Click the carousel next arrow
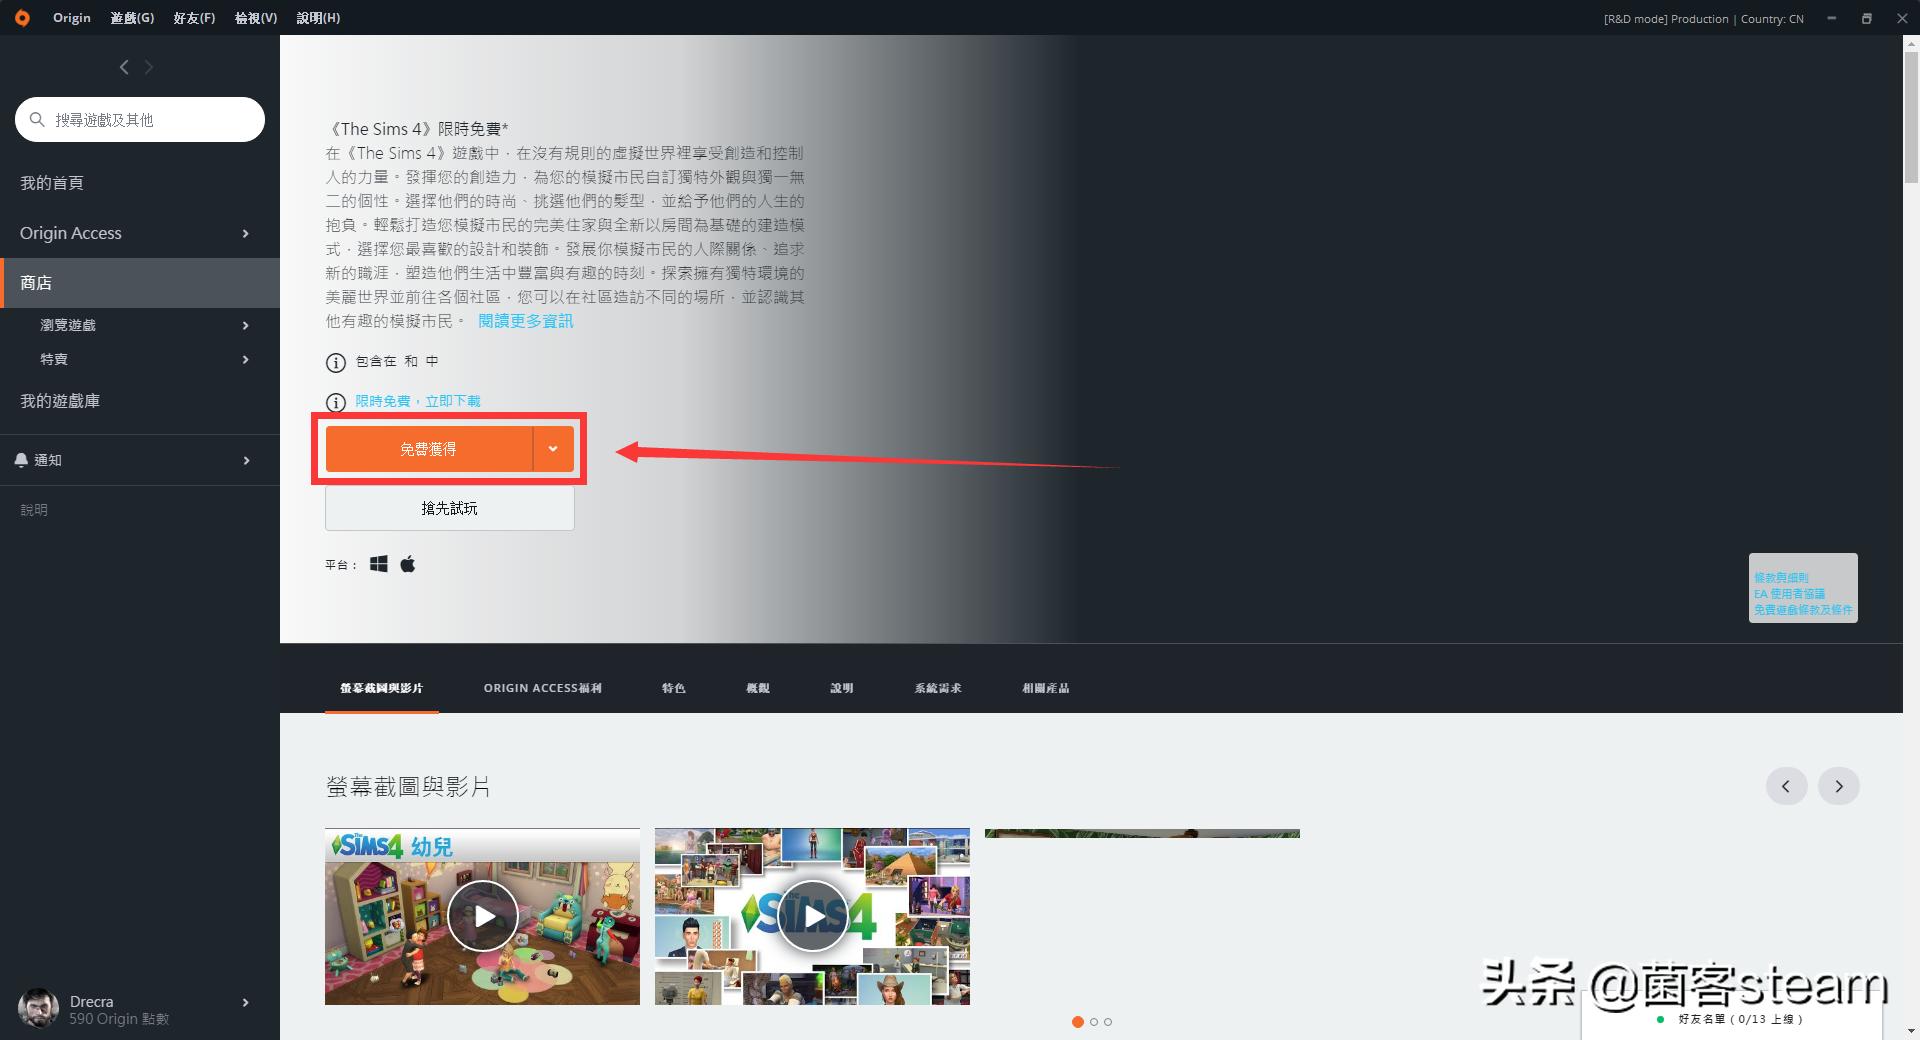The width and height of the screenshot is (1920, 1040). click(1839, 786)
